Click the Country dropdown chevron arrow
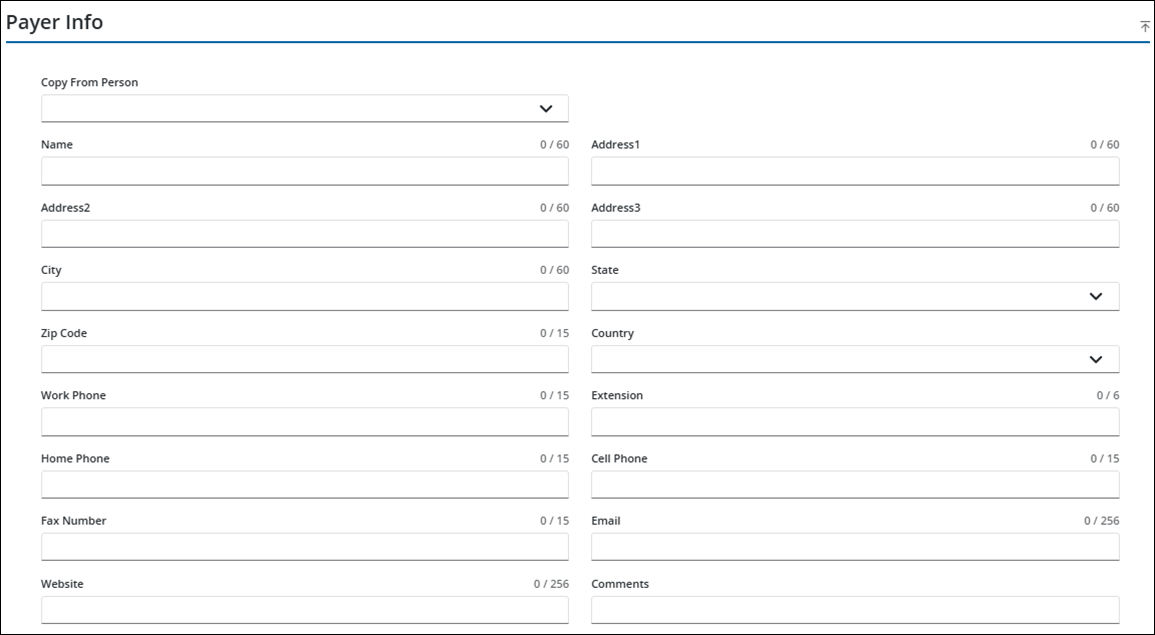Viewport: 1155px width, 635px height. (1096, 359)
